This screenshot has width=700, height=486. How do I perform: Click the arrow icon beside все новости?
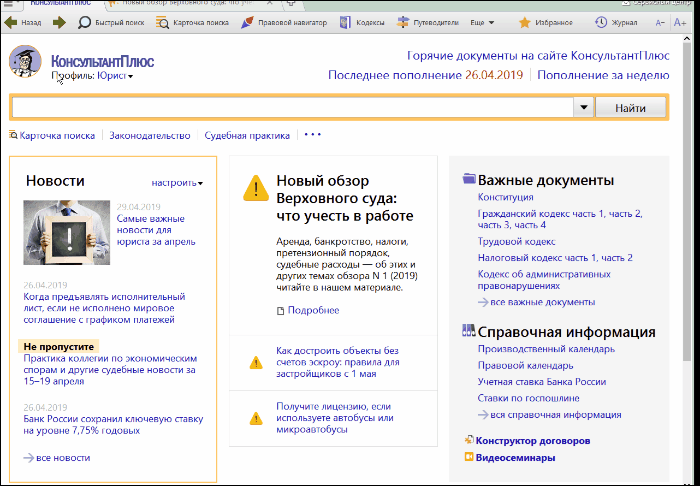(29, 458)
